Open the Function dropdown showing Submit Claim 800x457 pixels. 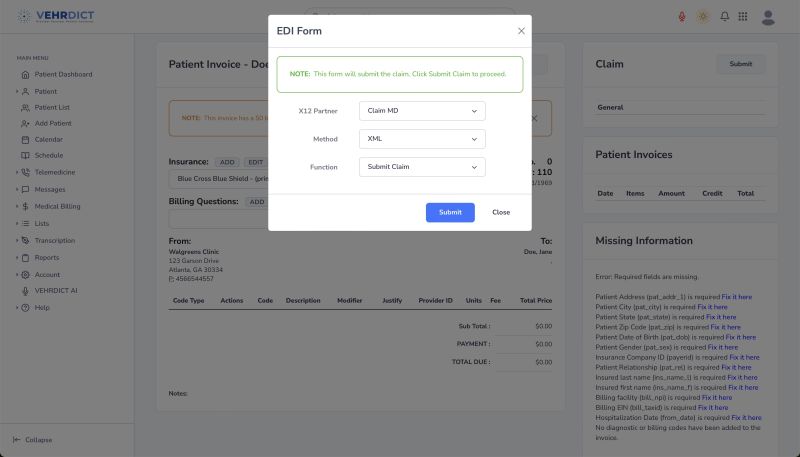coord(421,167)
